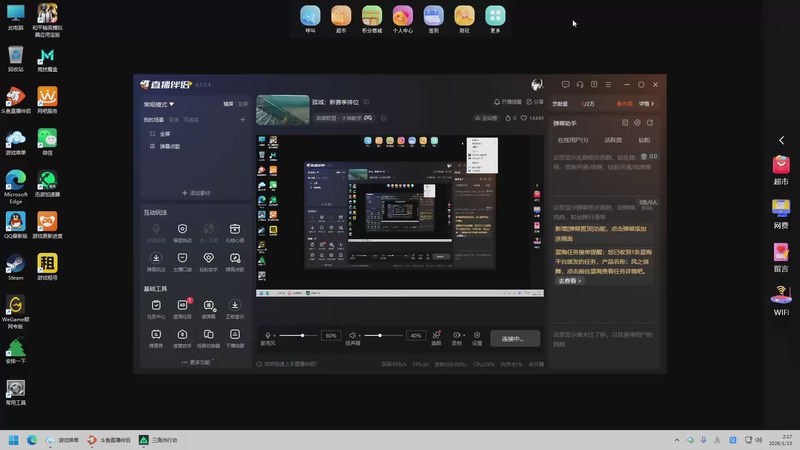Image resolution: width=800 pixels, height=450 pixels.
Task: Collapse the right desktop sidebar chevron
Action: coord(782,140)
